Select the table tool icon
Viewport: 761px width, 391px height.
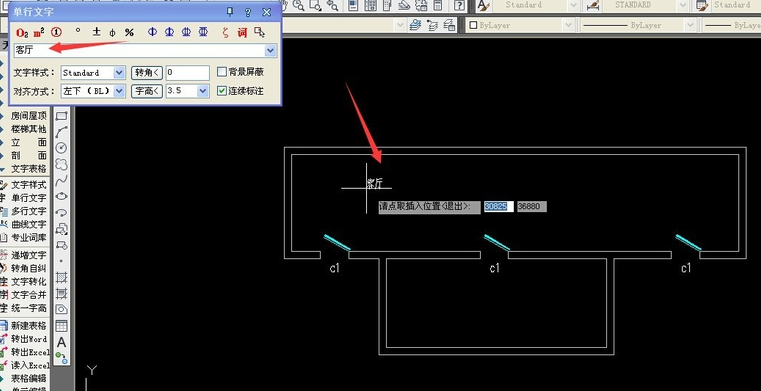[62, 326]
